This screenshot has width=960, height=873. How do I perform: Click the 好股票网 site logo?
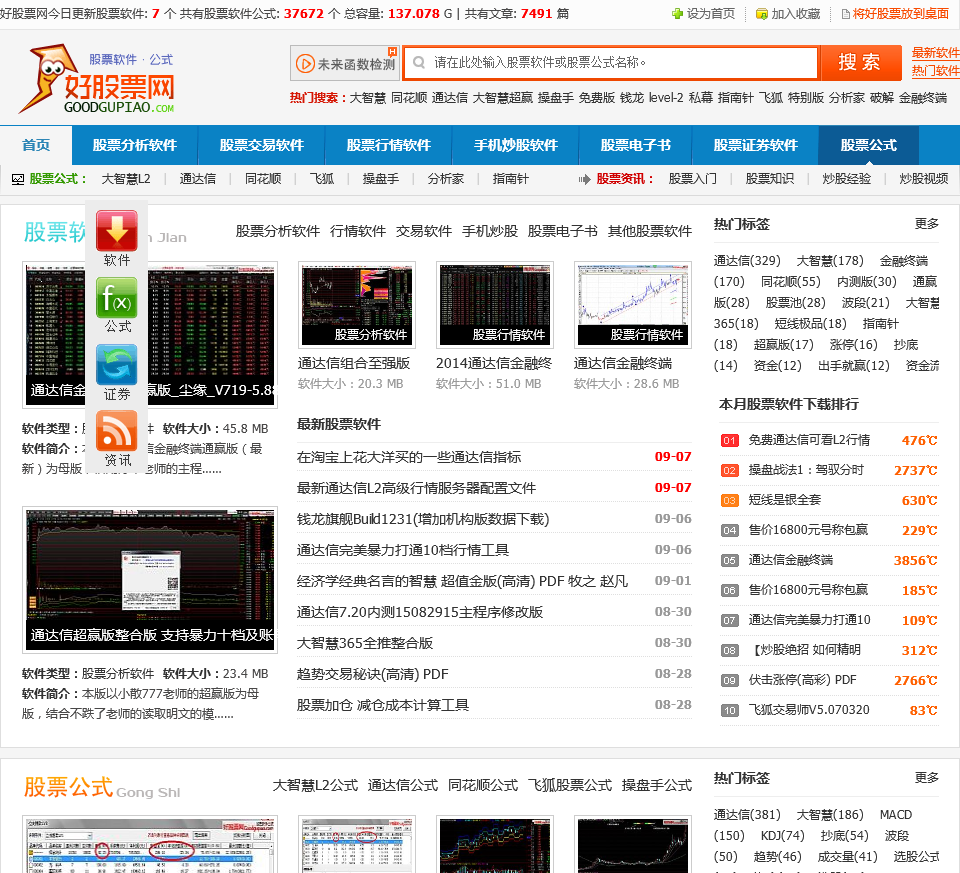(x=97, y=78)
